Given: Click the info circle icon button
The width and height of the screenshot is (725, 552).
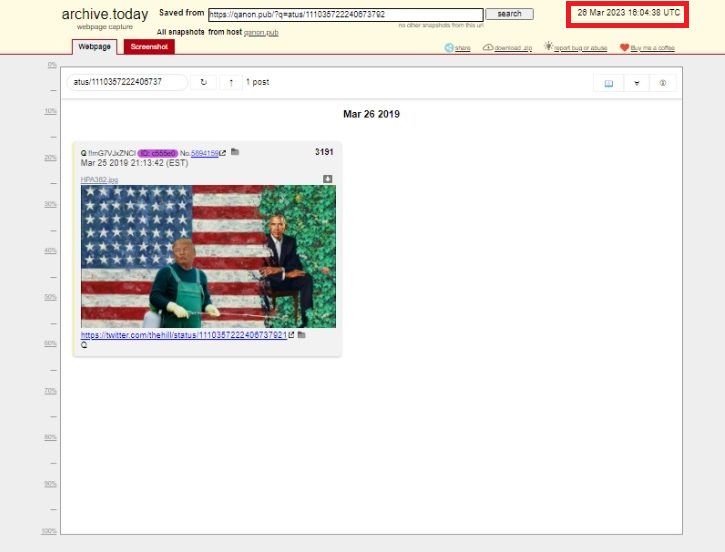Looking at the screenshot, I should (663, 83).
